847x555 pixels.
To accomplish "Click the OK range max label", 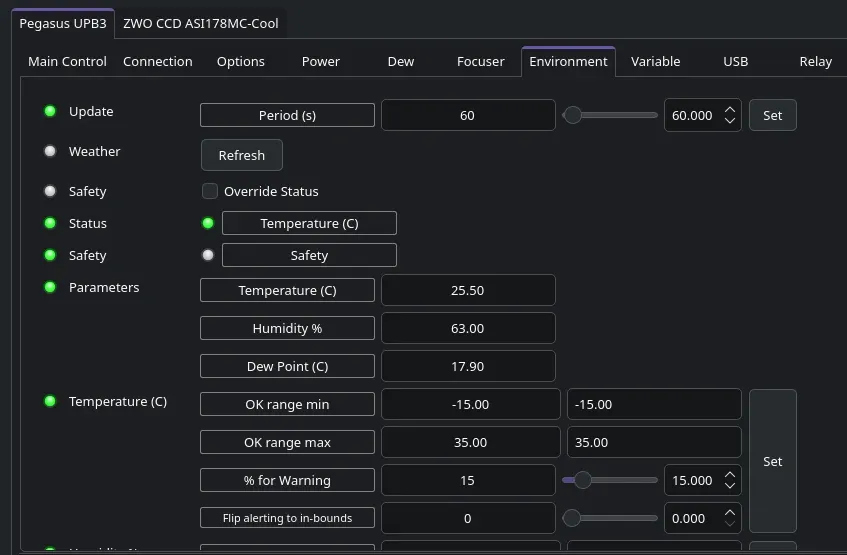I will click(x=287, y=442).
